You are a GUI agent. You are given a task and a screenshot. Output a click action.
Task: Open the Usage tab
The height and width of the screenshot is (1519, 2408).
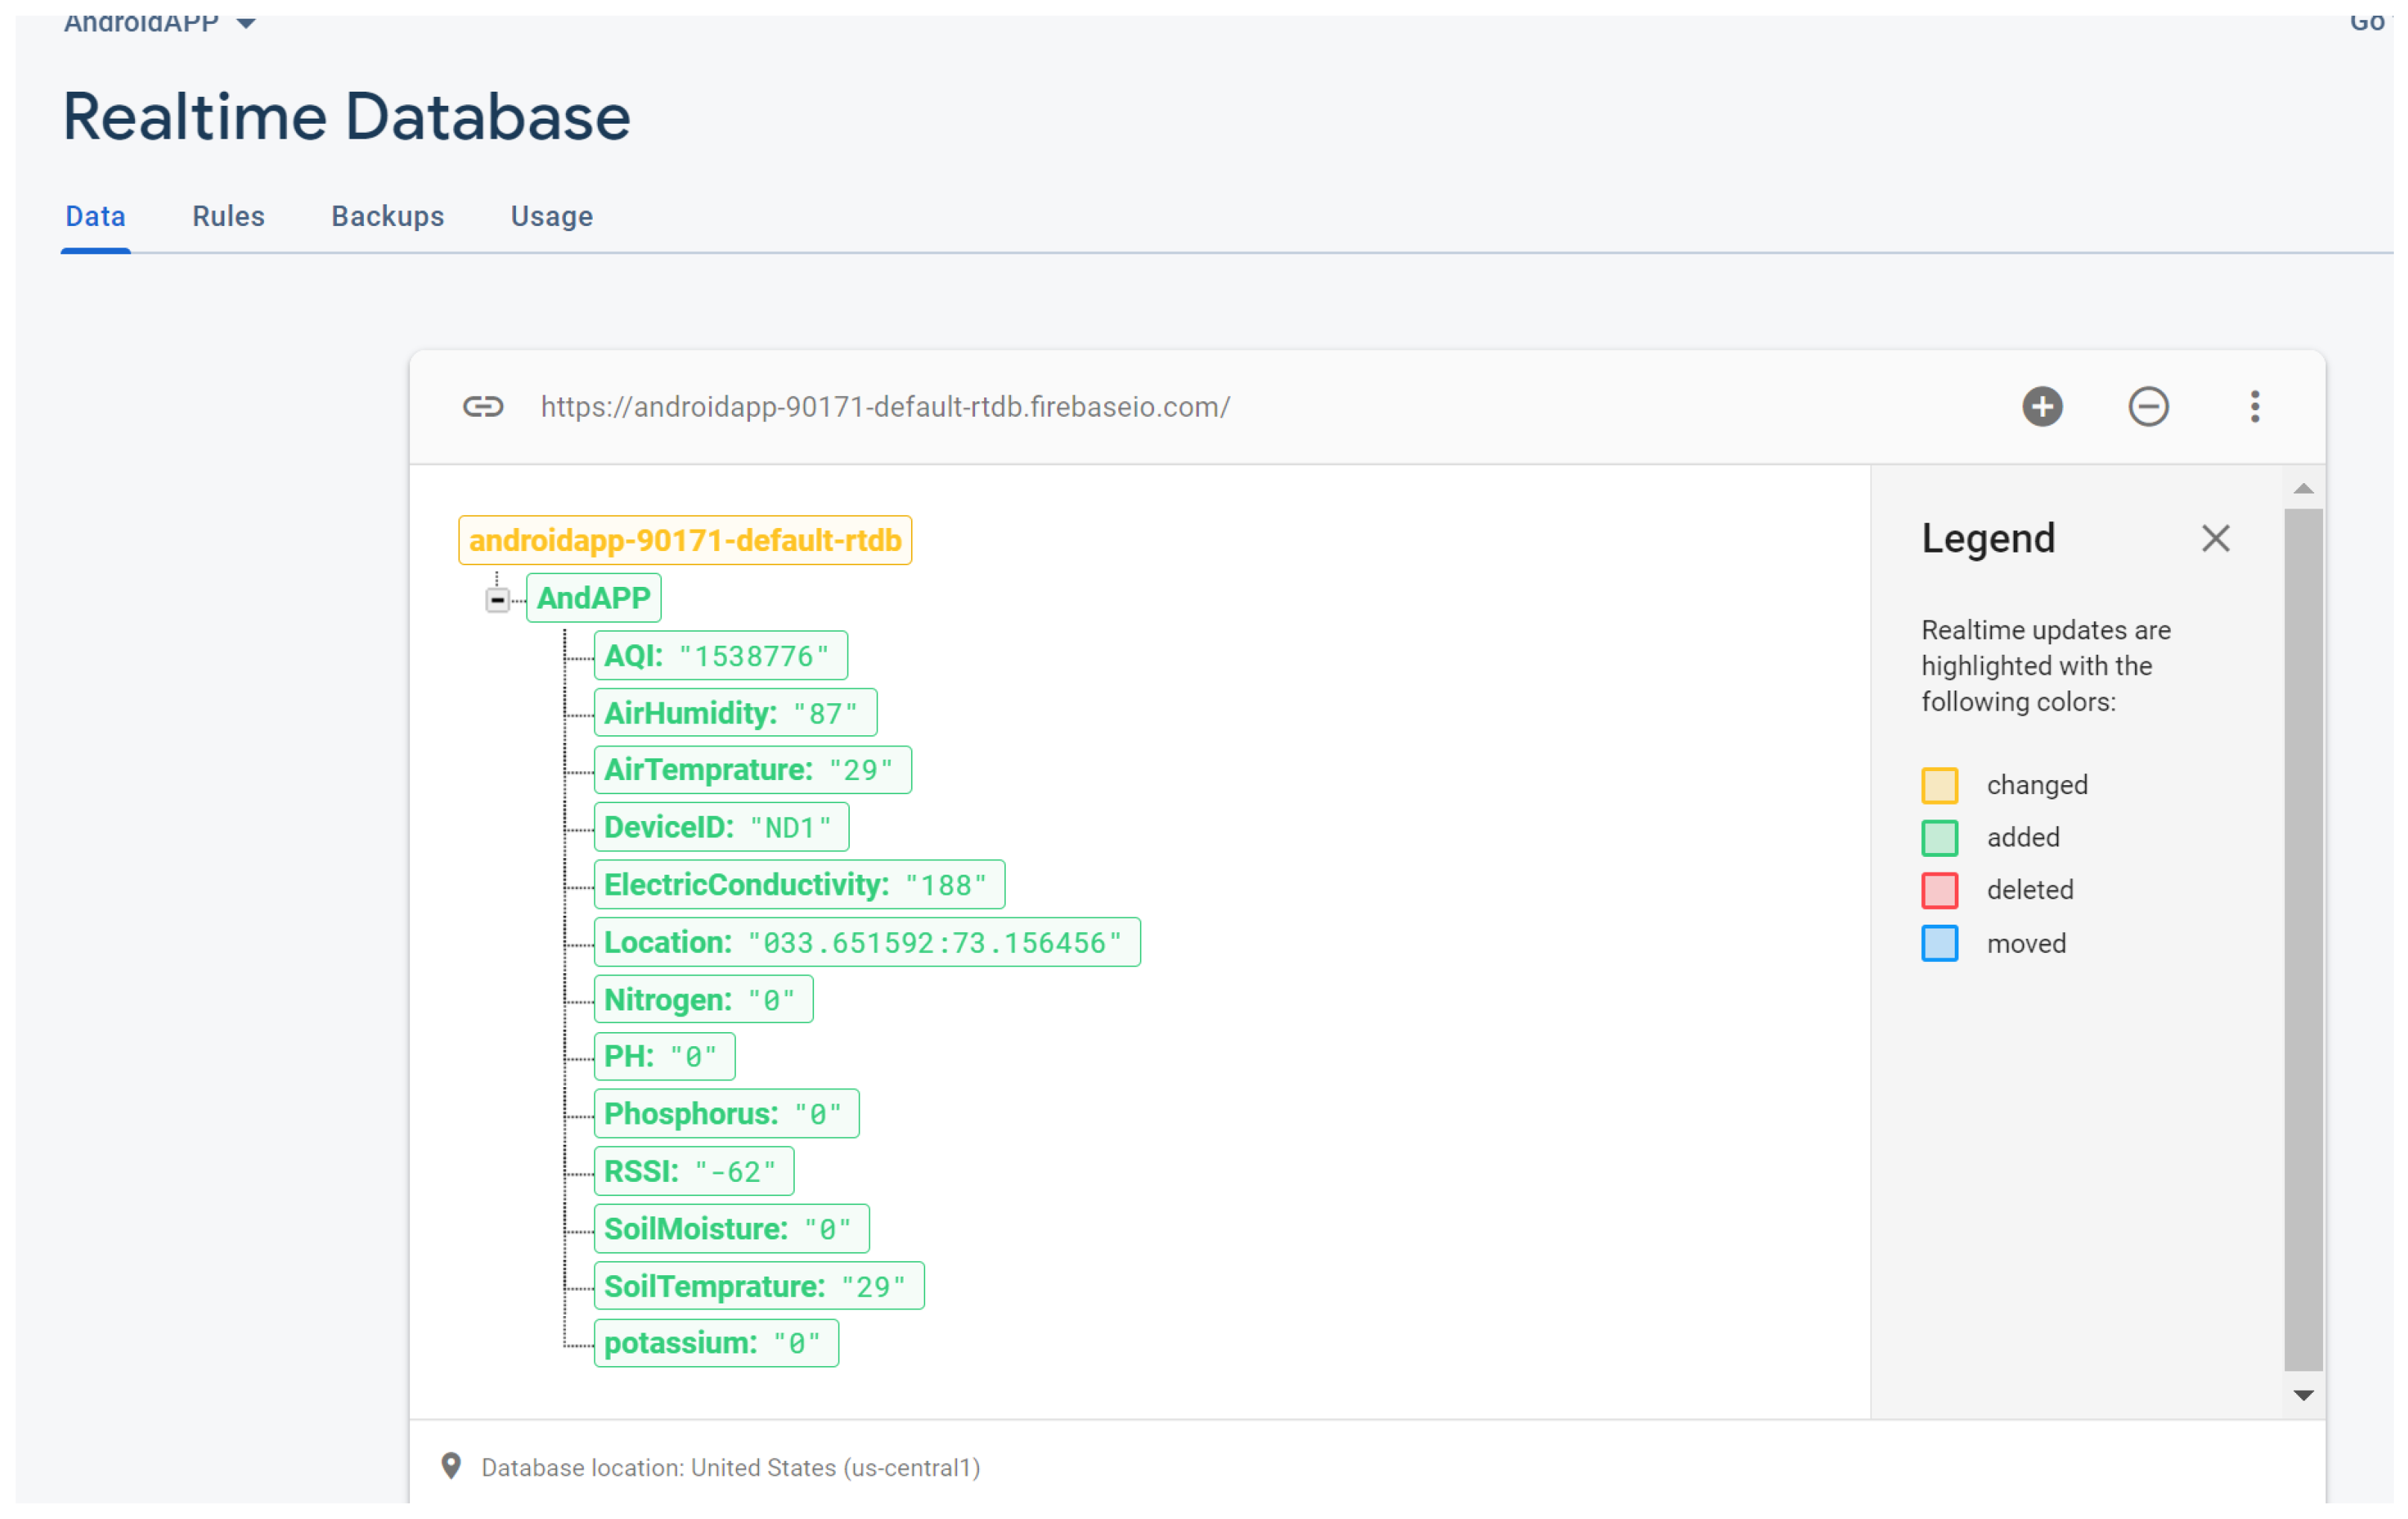point(551,217)
